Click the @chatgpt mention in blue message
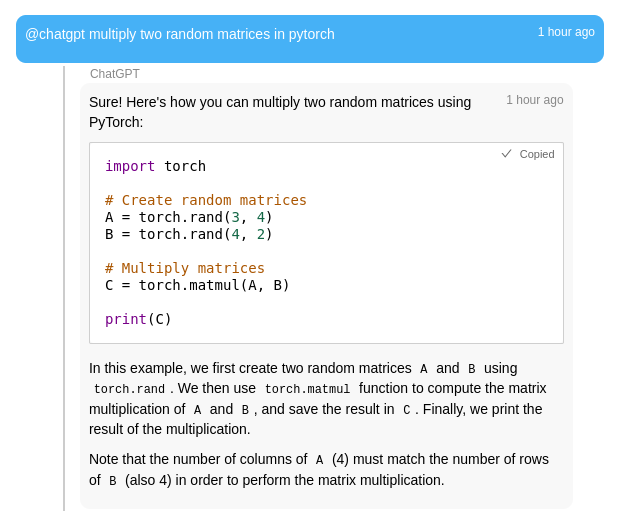The height and width of the screenshot is (511, 627). point(55,34)
